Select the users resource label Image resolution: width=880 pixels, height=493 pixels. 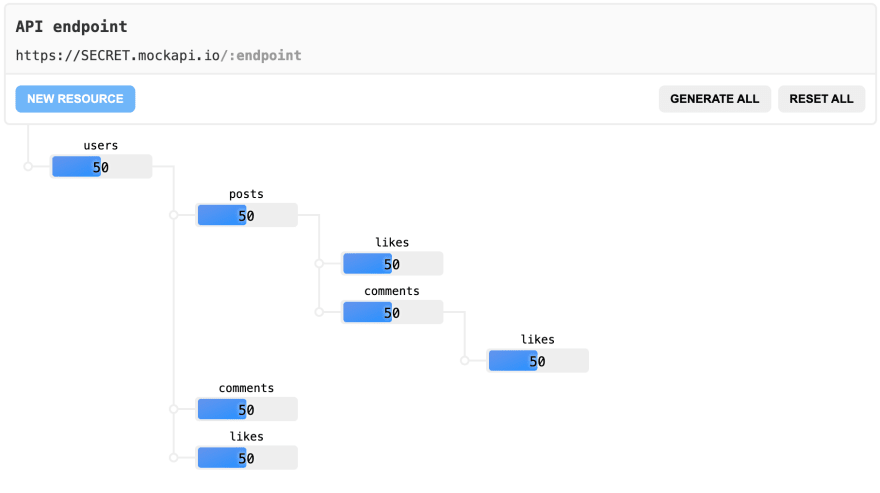(101, 146)
